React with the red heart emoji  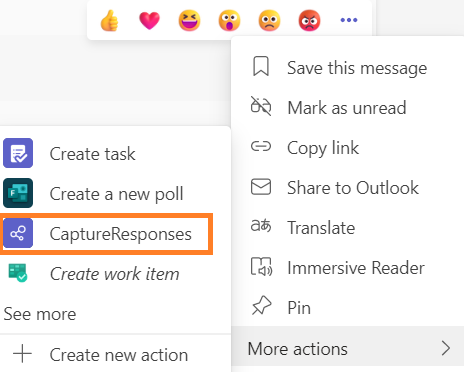[x=149, y=20]
